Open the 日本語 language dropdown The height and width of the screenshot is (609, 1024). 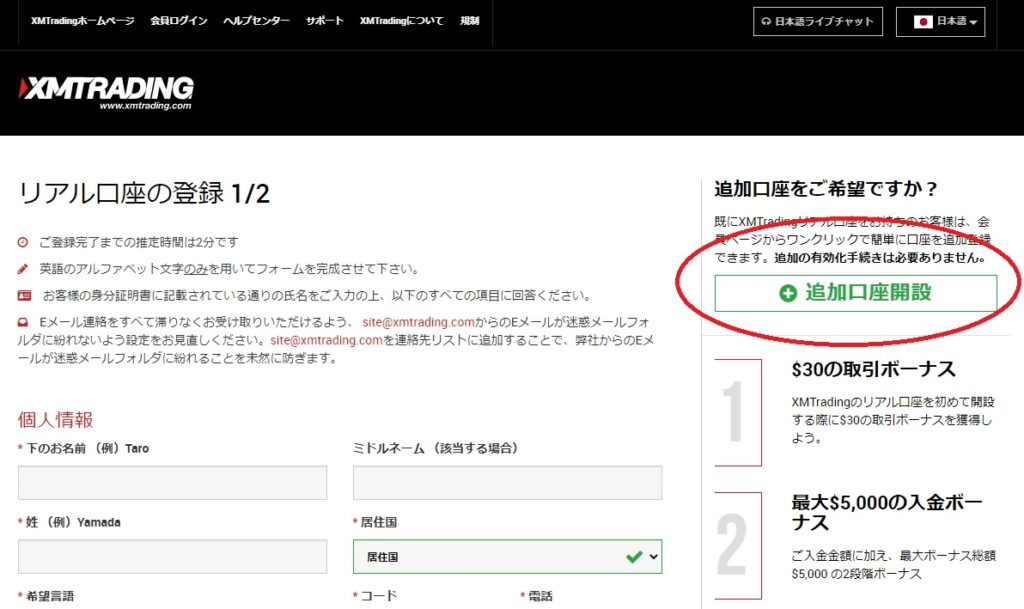(x=940, y=21)
